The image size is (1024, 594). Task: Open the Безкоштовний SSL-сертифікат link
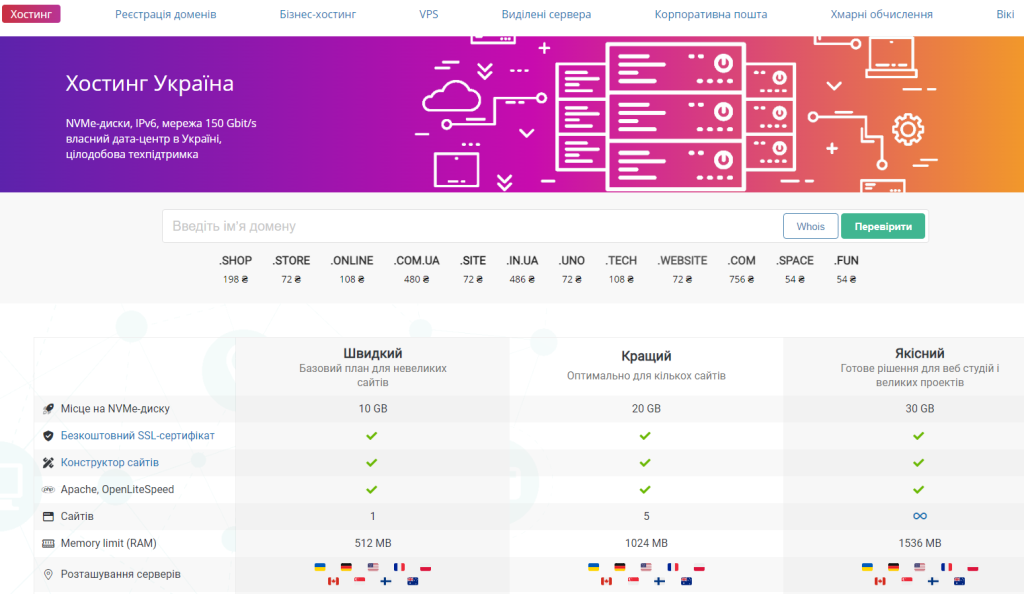tap(137, 436)
